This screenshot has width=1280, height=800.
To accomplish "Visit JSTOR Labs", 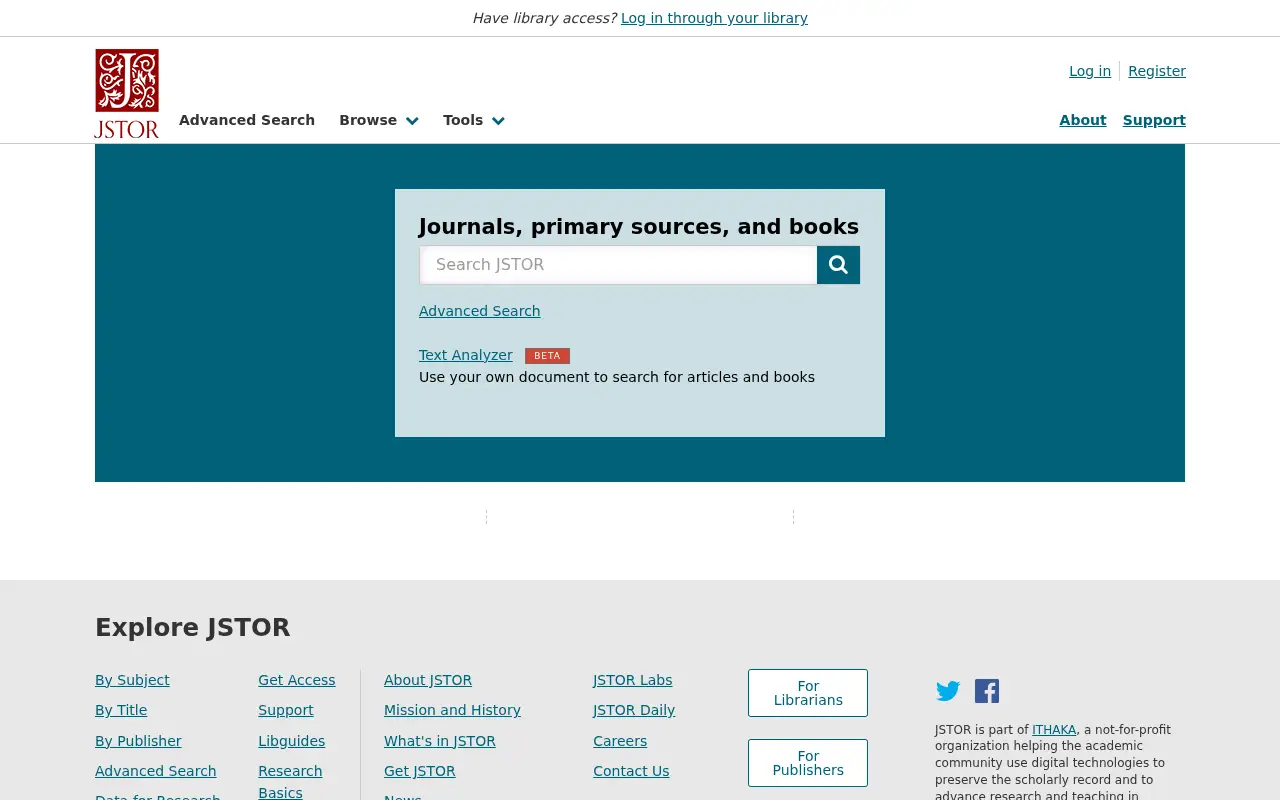I will (633, 680).
